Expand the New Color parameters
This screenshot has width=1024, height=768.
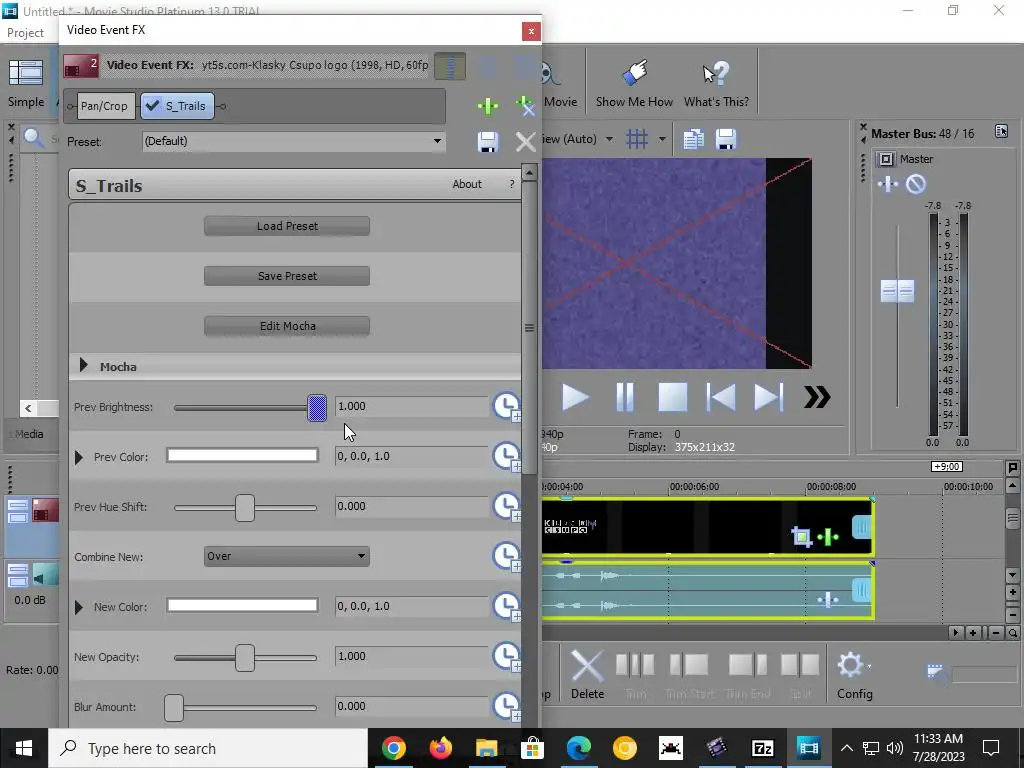[x=79, y=607]
